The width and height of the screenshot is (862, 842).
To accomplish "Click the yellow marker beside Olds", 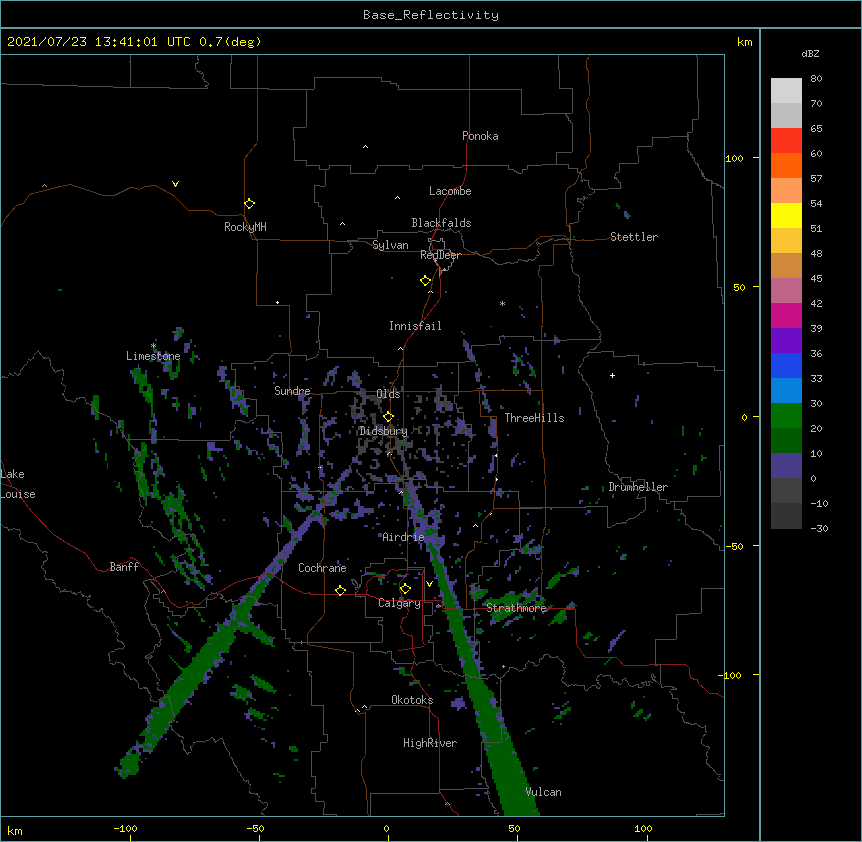I will point(388,417).
